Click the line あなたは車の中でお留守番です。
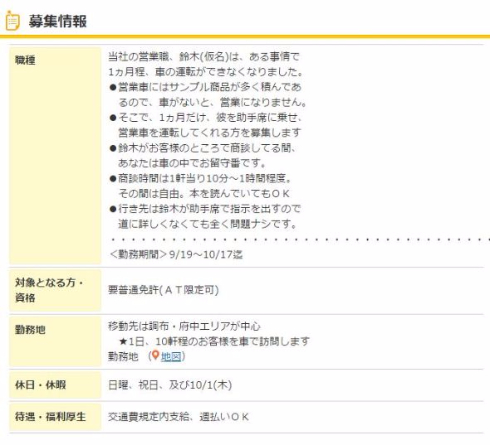Screen dimensions: 490x445 point(192,163)
